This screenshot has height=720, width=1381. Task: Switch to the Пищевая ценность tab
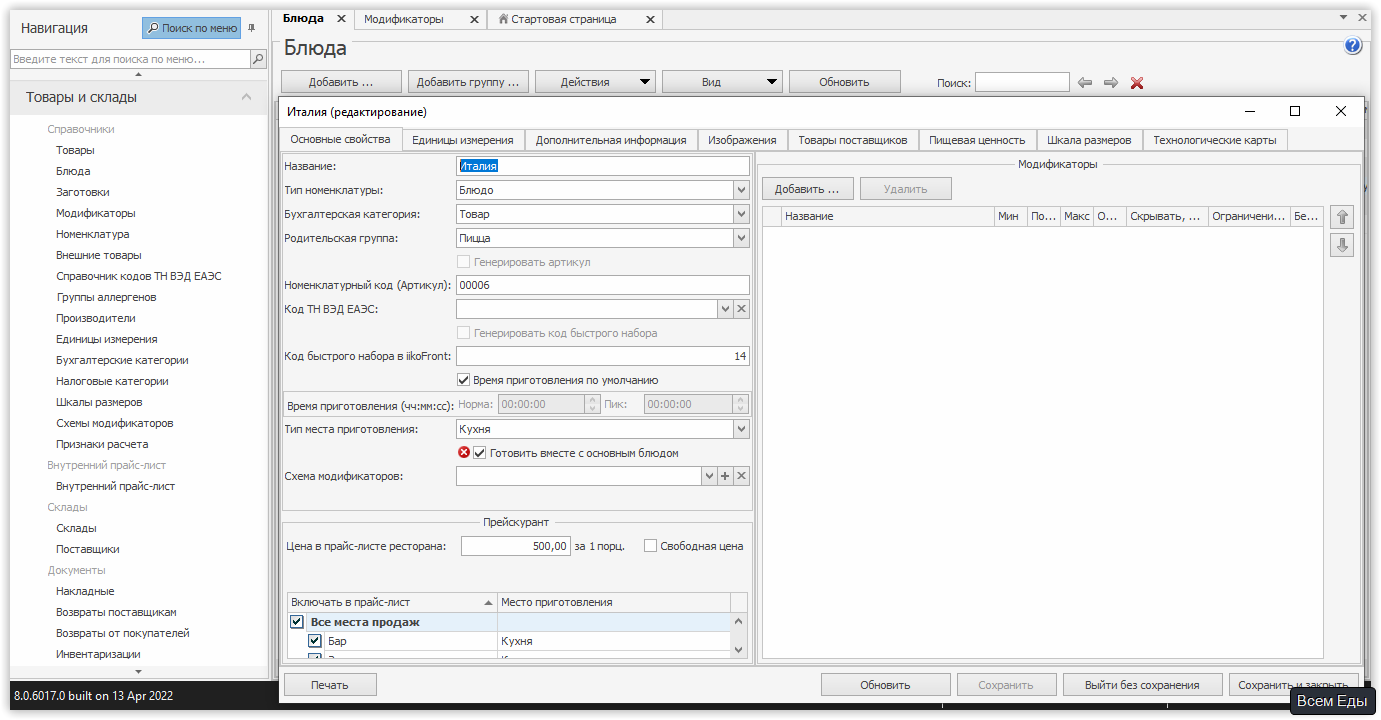point(977,140)
